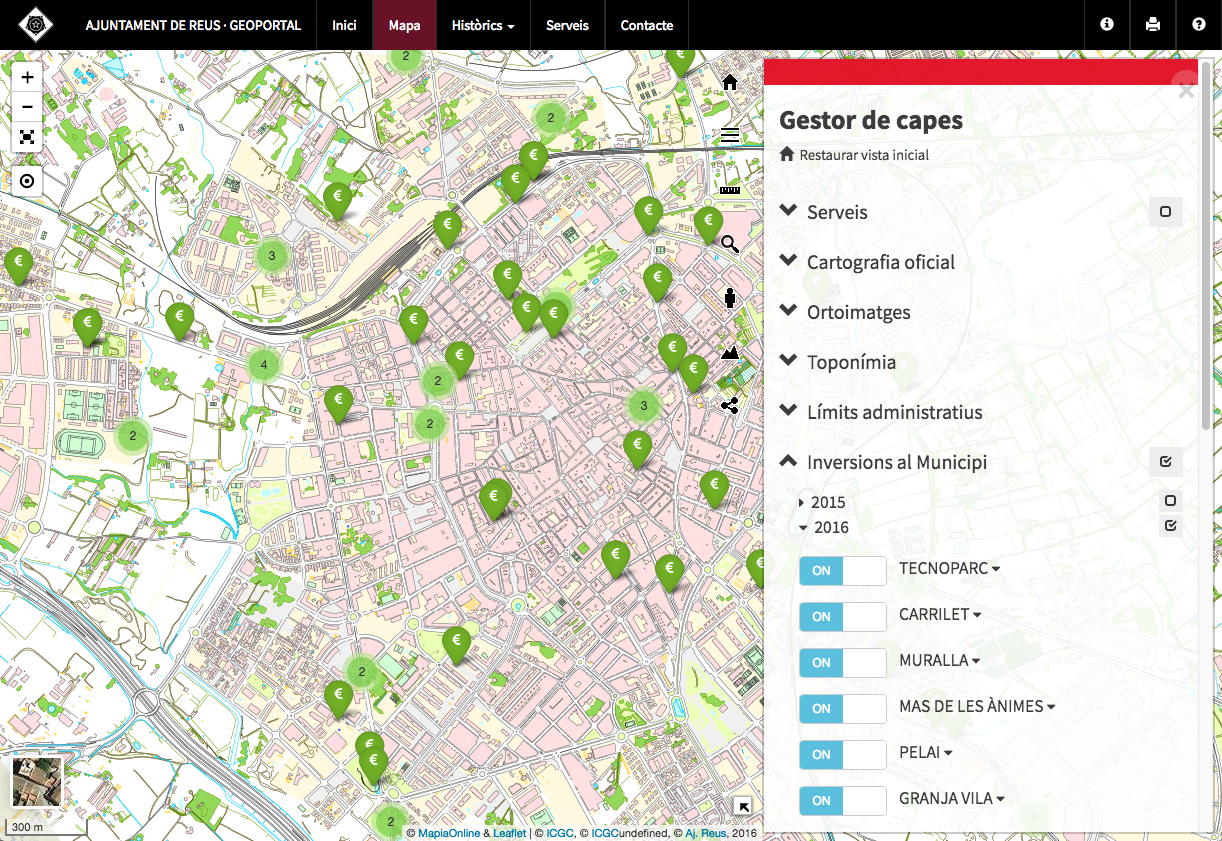This screenshot has width=1222, height=841.
Task: Open MapiaOnline attribution link
Action: coord(449,832)
